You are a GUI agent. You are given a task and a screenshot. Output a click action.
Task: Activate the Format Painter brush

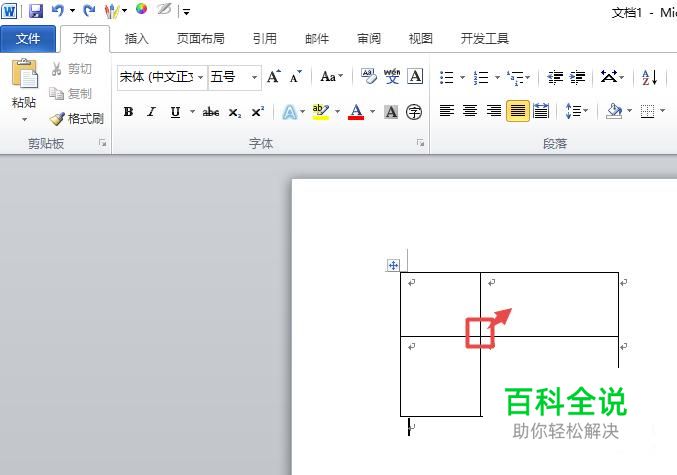(x=57, y=118)
